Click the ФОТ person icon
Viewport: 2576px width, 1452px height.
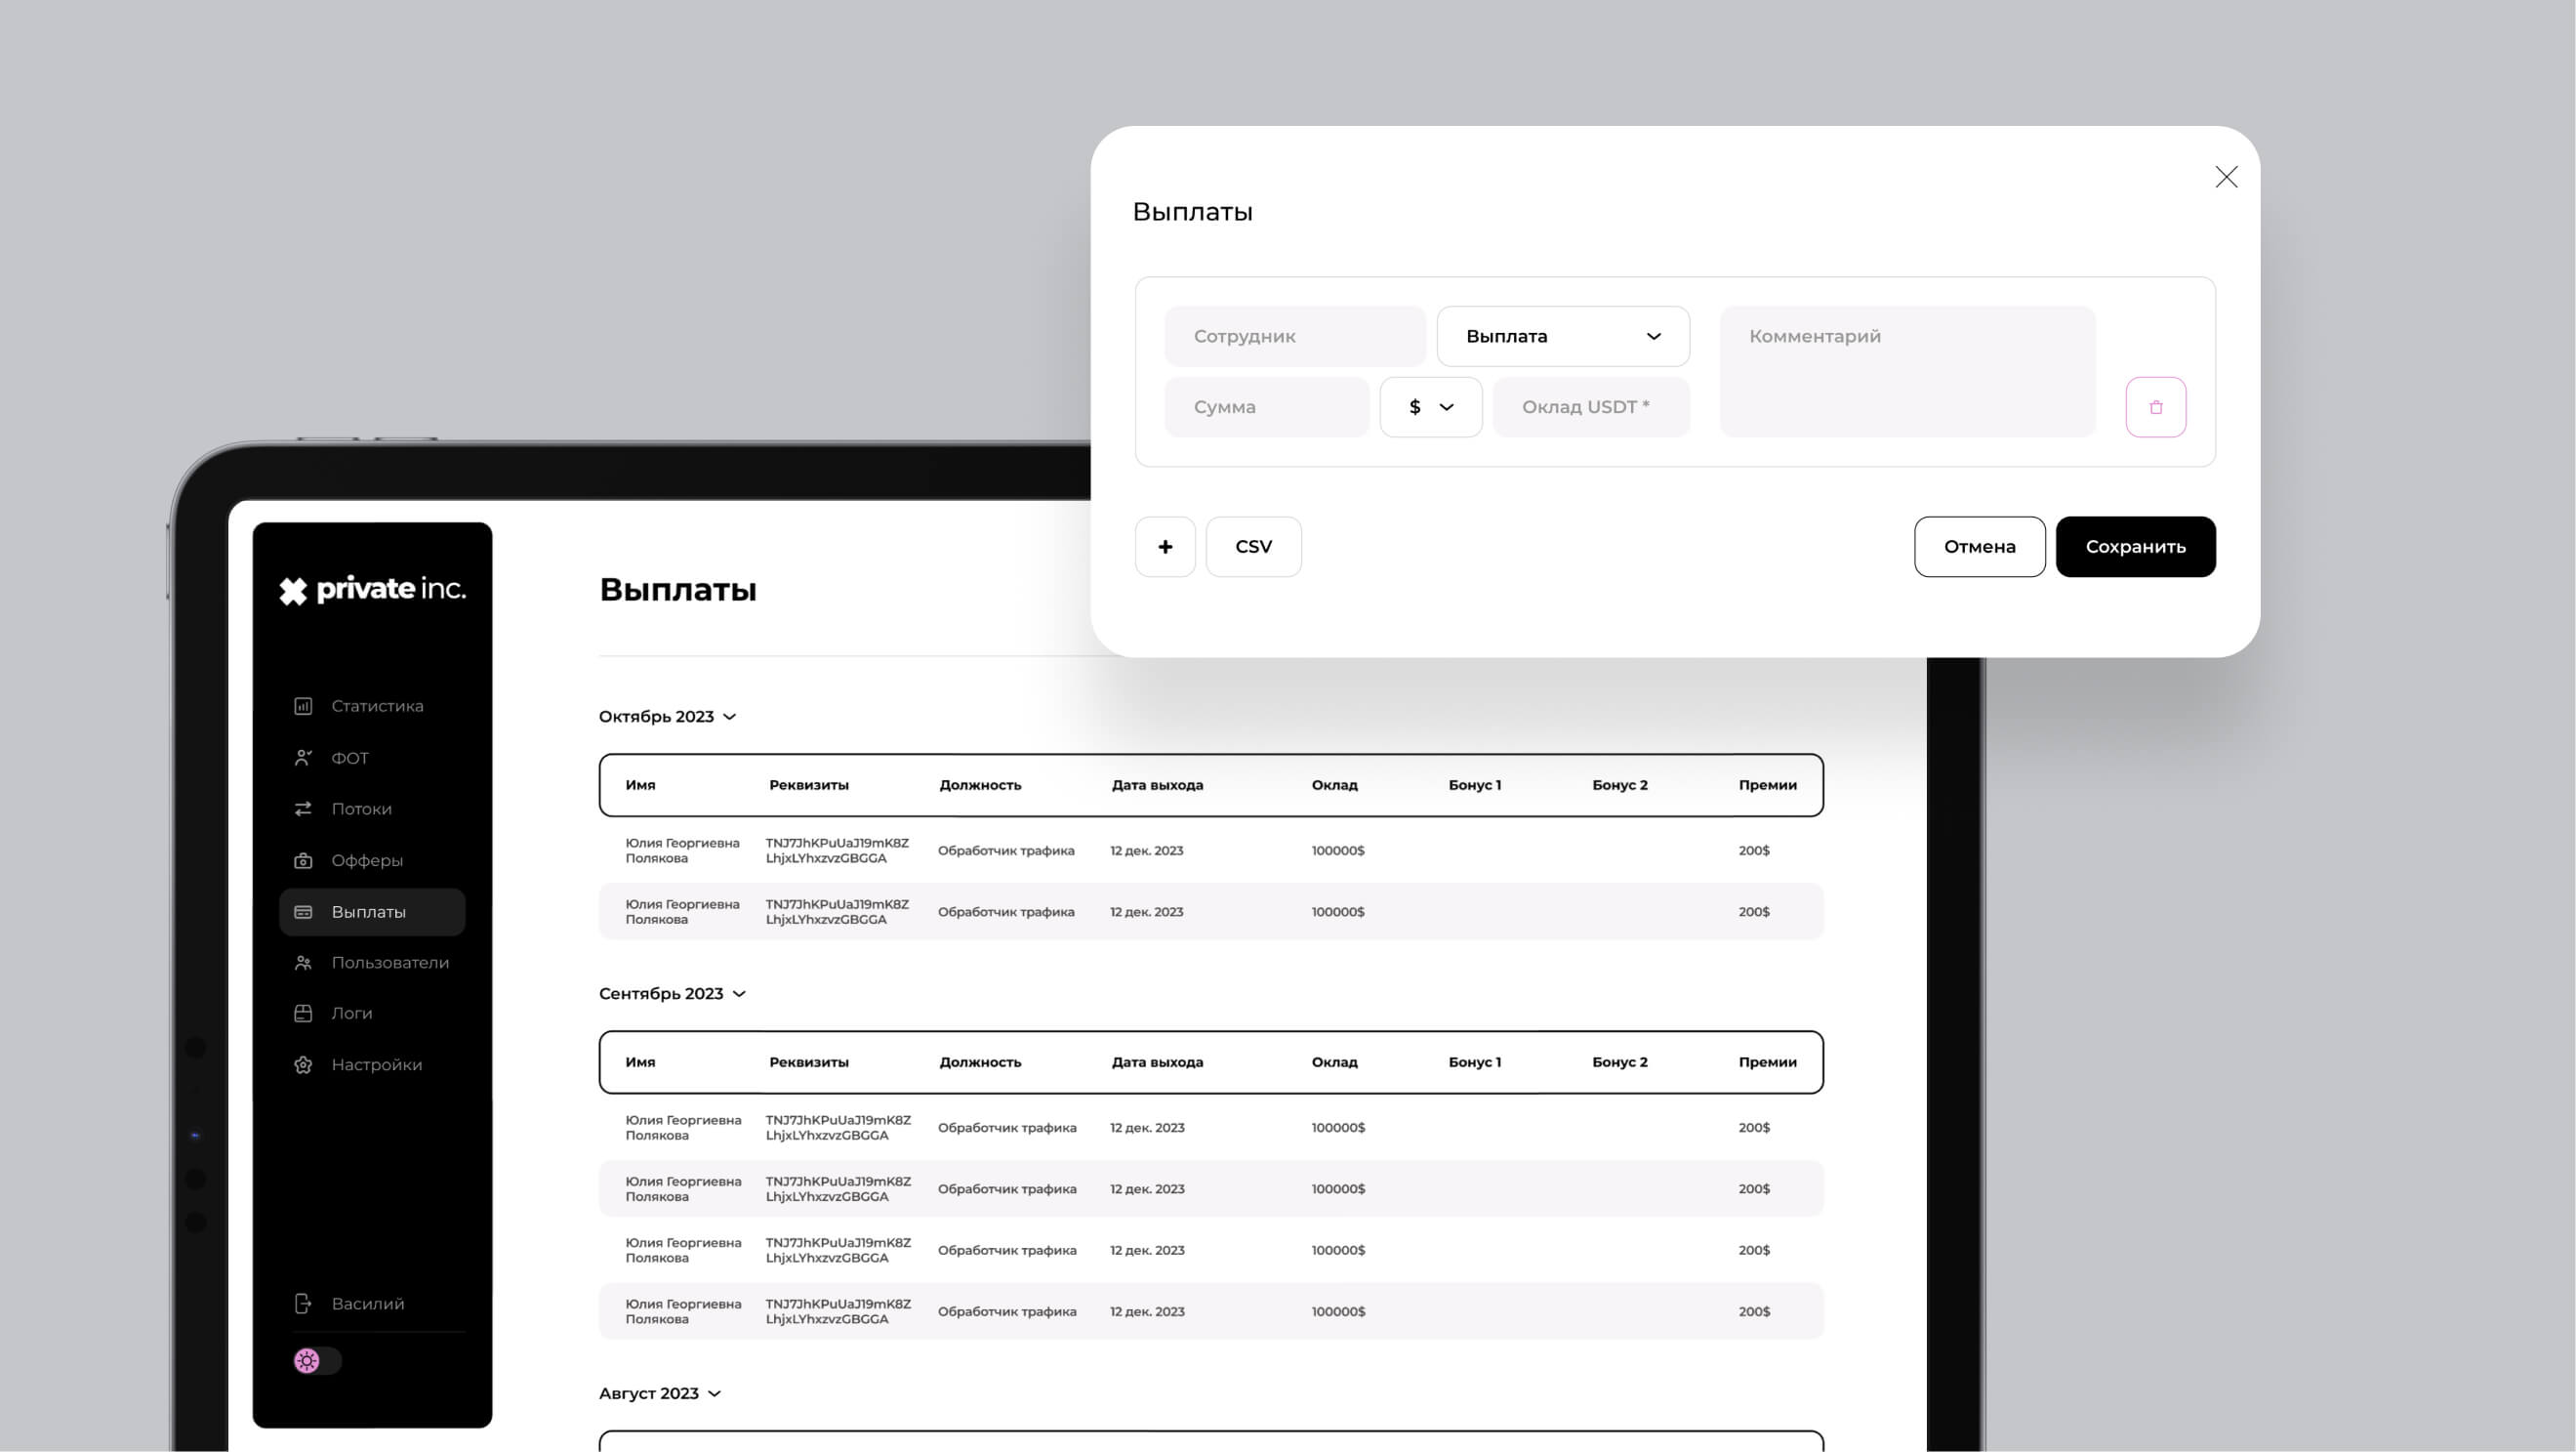coord(303,758)
